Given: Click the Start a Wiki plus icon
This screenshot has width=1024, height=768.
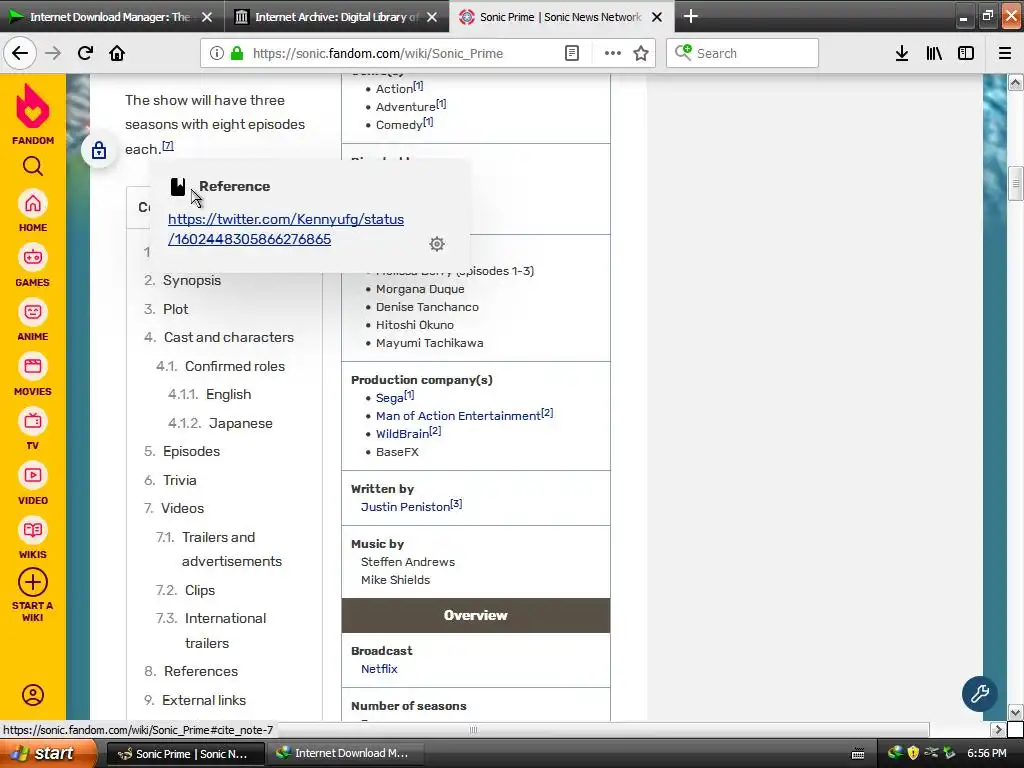Looking at the screenshot, I should coord(33,582).
